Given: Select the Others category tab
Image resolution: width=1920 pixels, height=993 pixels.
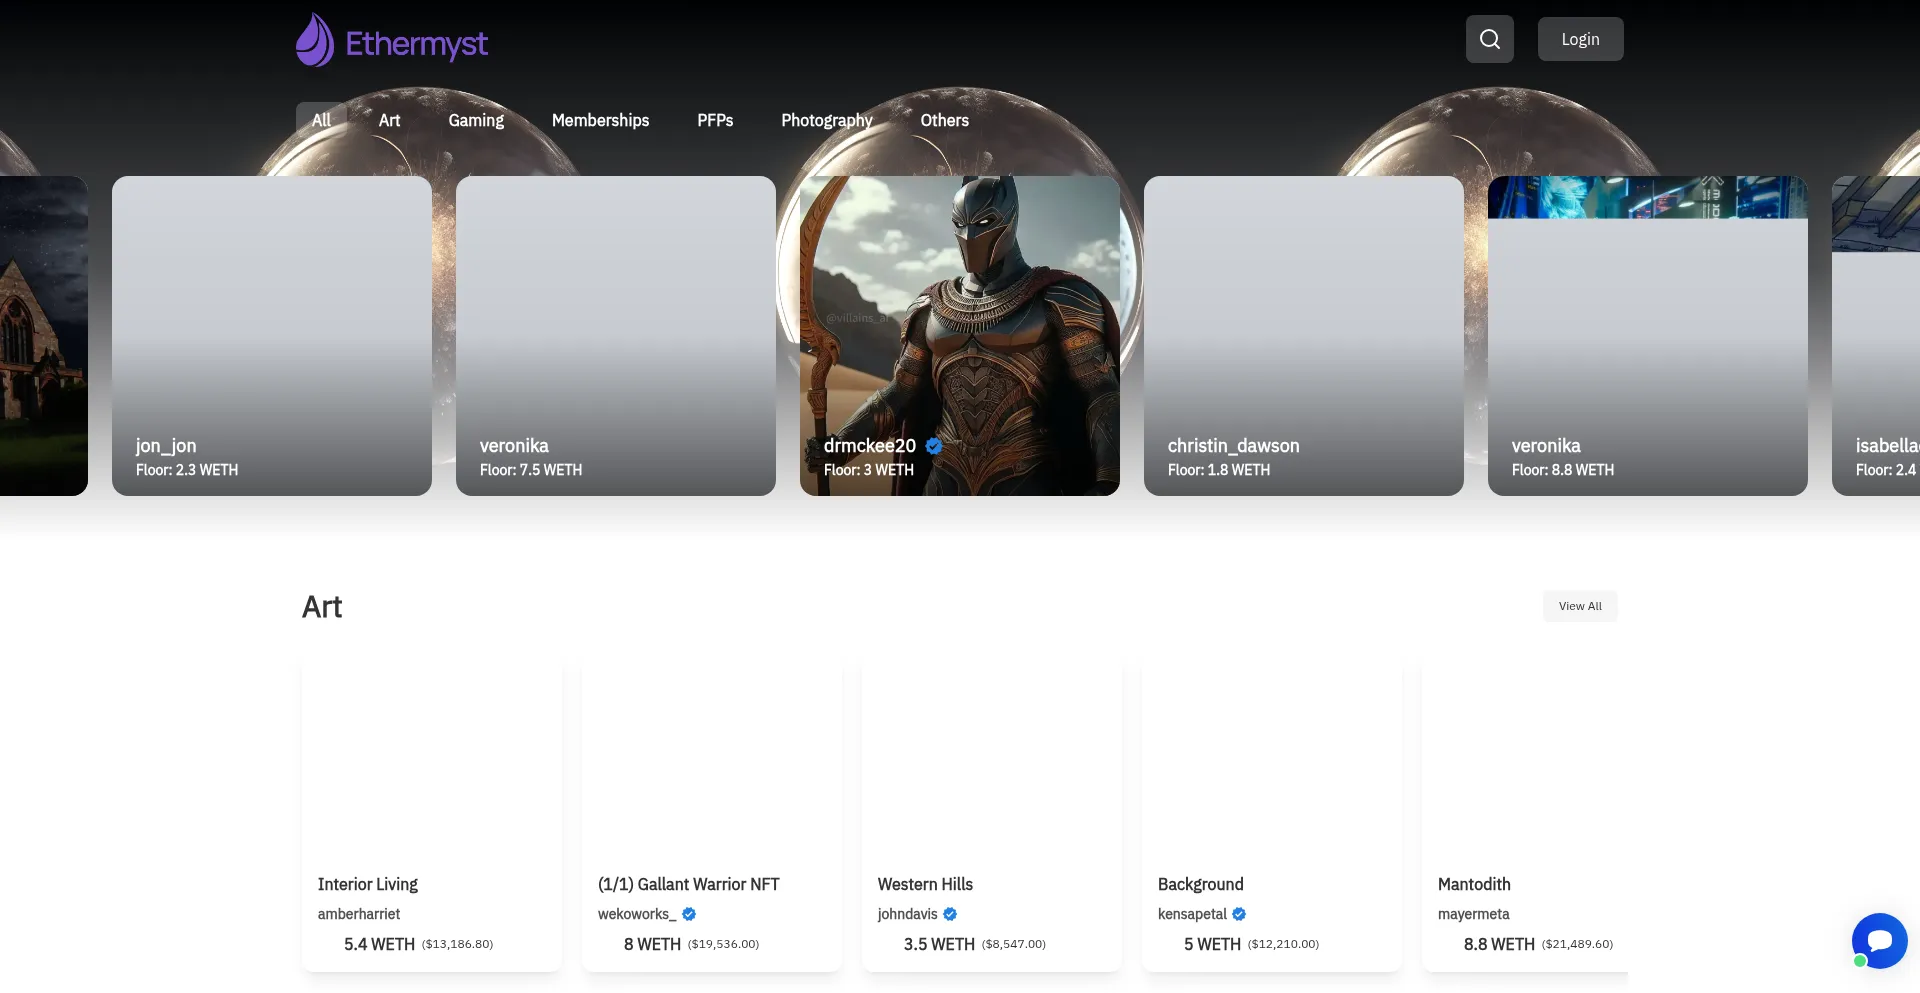Looking at the screenshot, I should [x=944, y=120].
